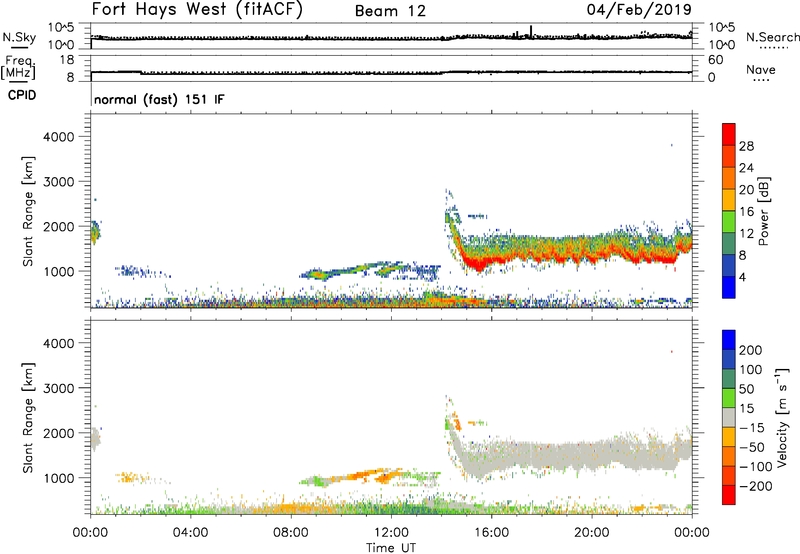Click the '20:00' time tick label
The height and width of the screenshot is (554, 800).
point(592,533)
